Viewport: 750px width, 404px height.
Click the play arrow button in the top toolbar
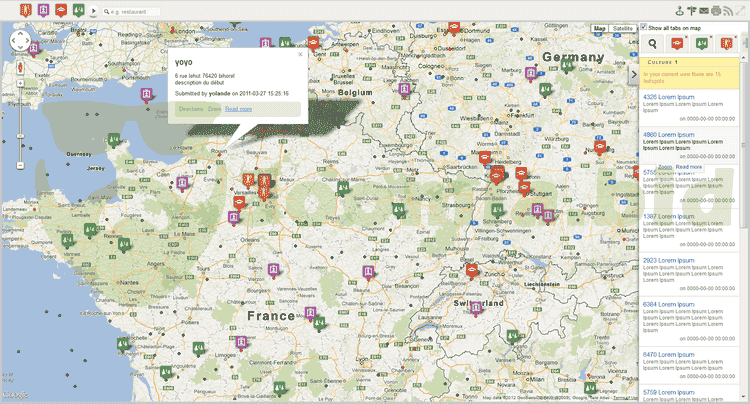(94, 11)
